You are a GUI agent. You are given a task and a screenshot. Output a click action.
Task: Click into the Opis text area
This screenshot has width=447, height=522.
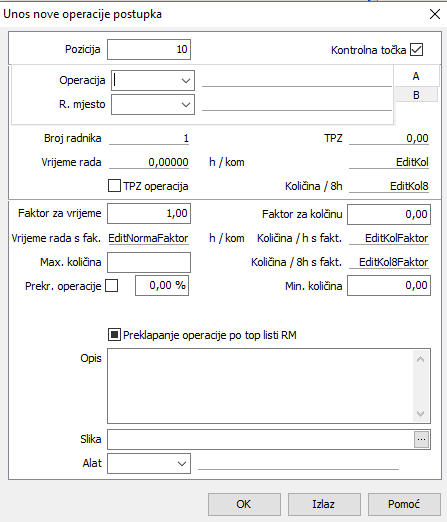(x=260, y=386)
